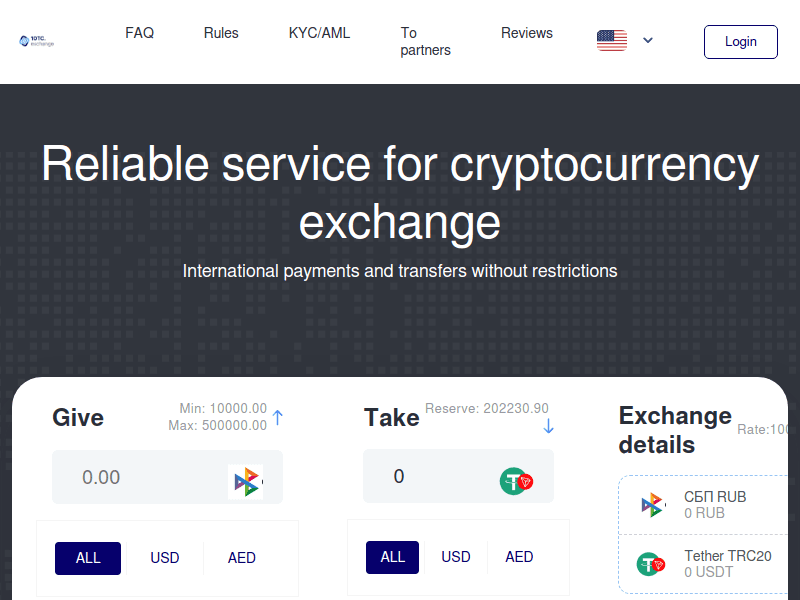Click Tether TRC20 icon in Exchange details

point(651,564)
